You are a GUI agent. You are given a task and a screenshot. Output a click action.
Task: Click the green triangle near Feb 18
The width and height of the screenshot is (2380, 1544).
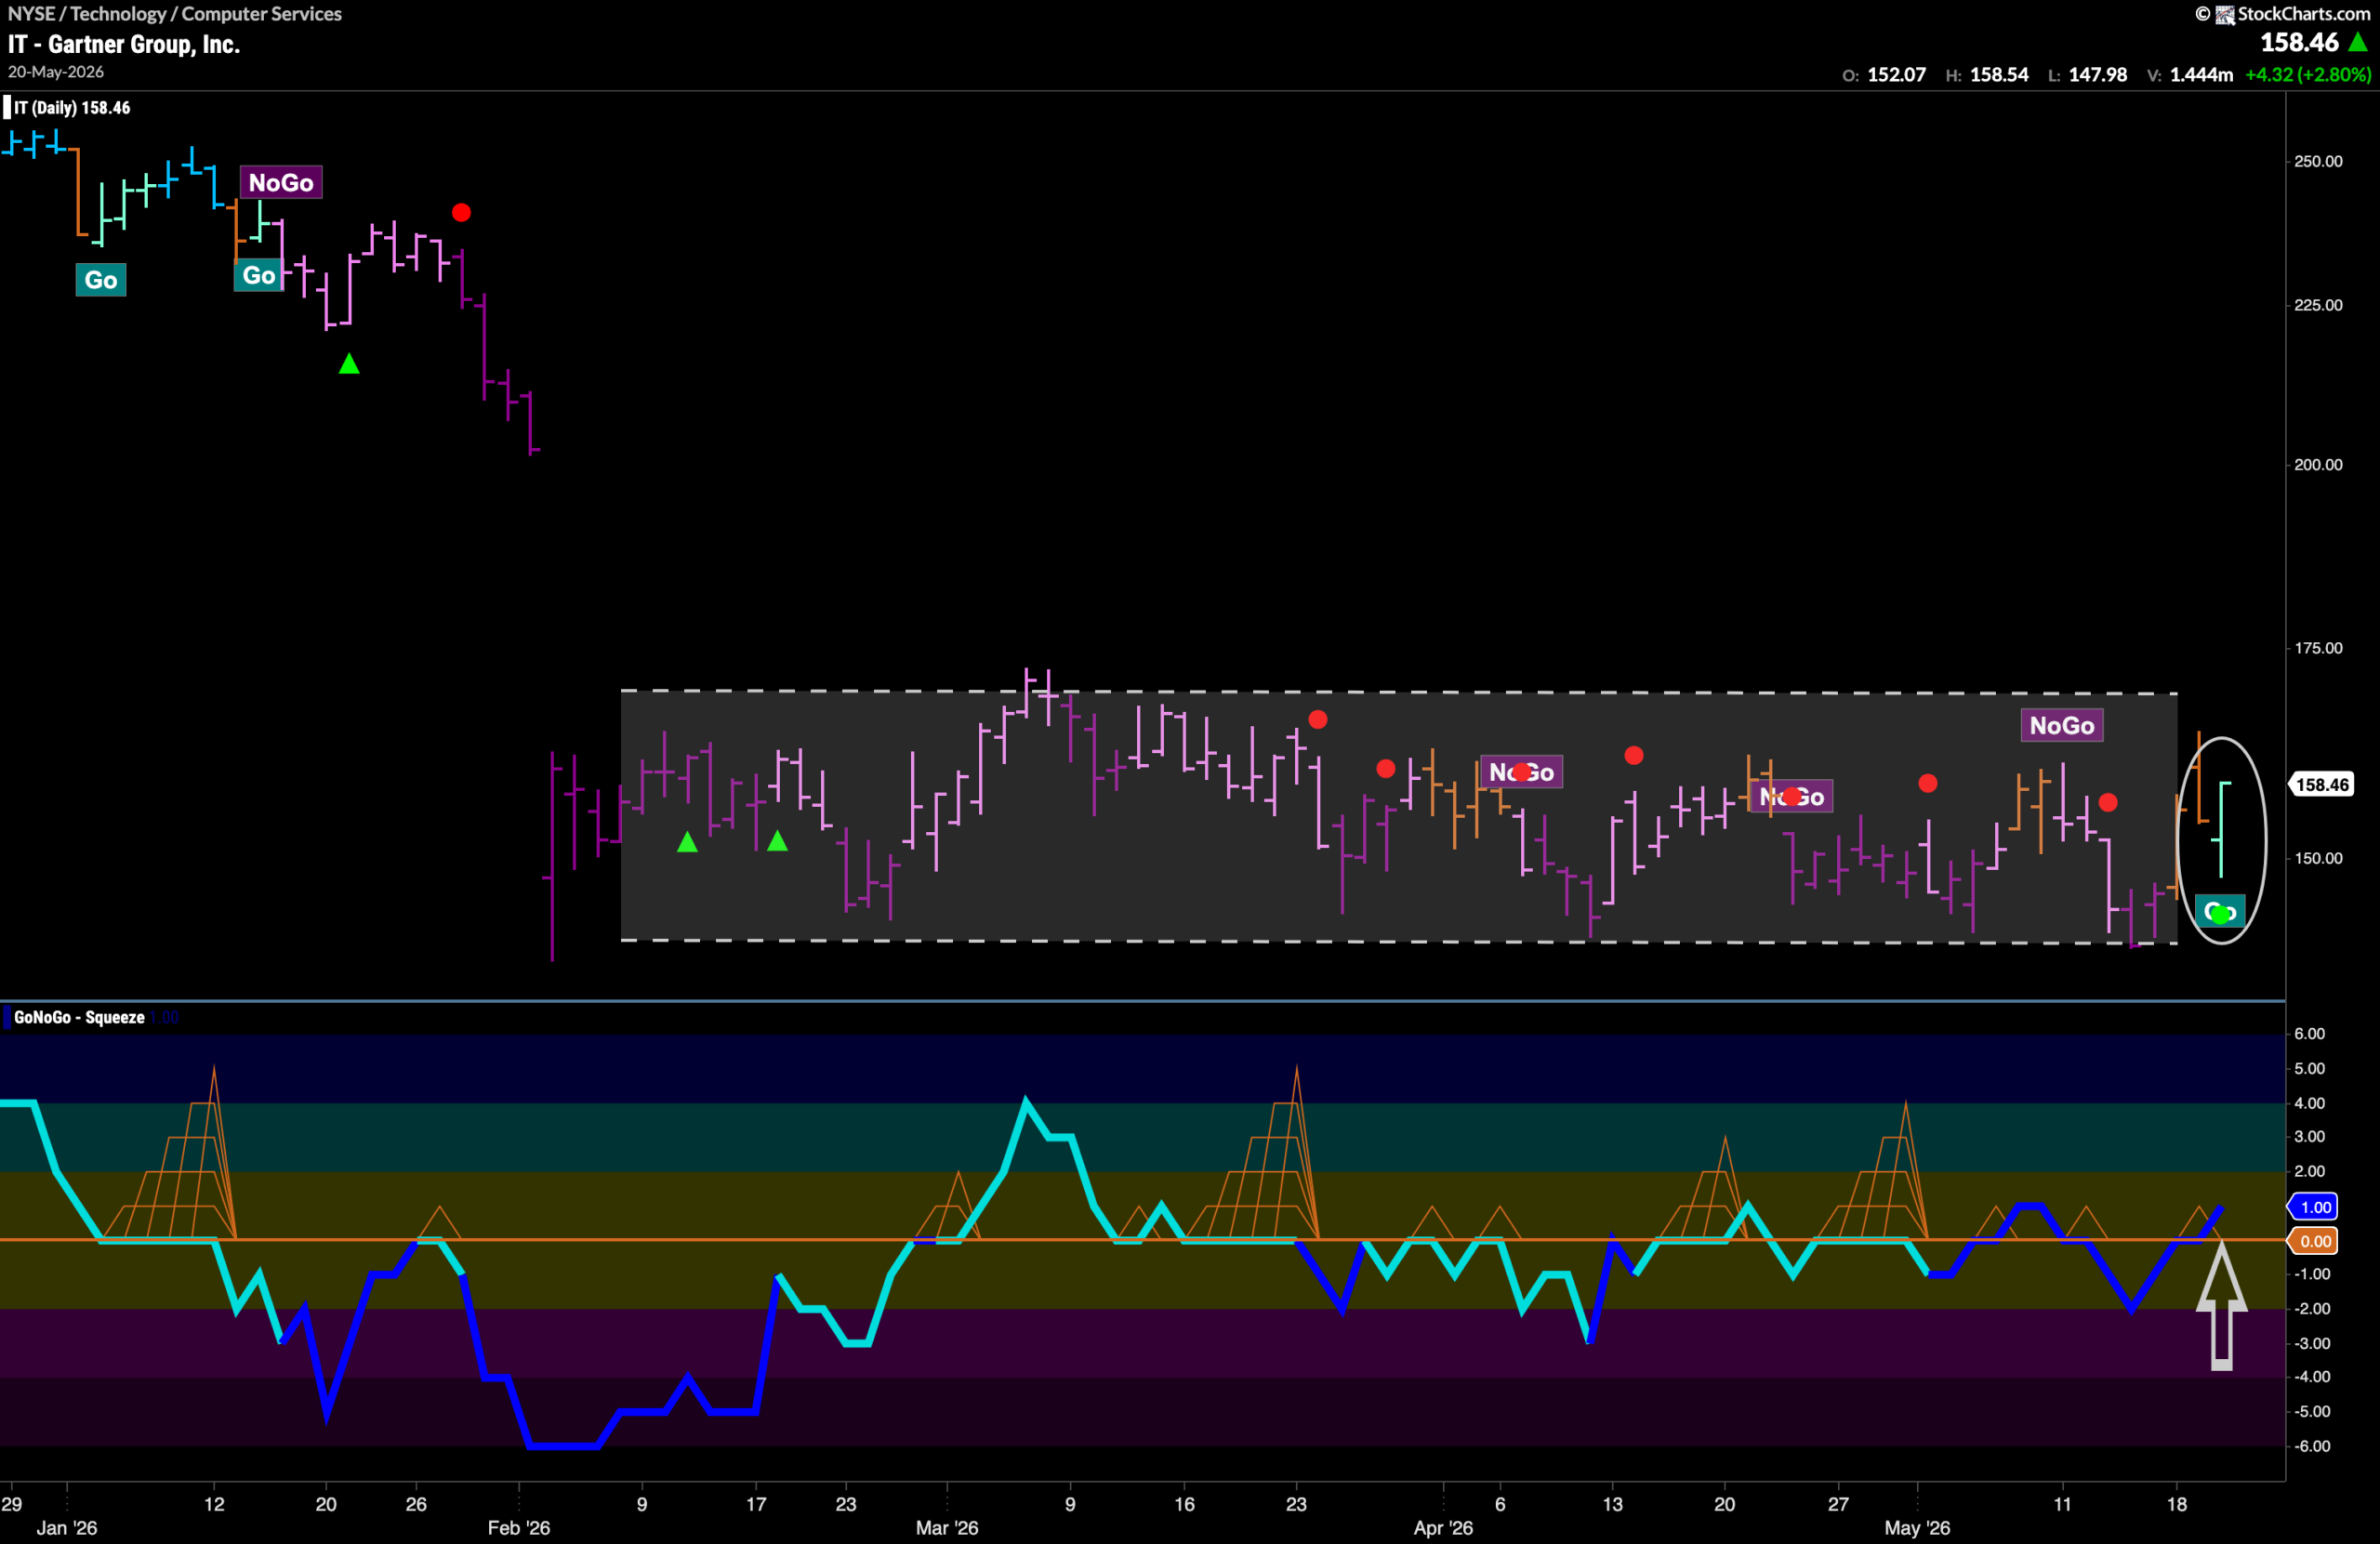[777, 841]
